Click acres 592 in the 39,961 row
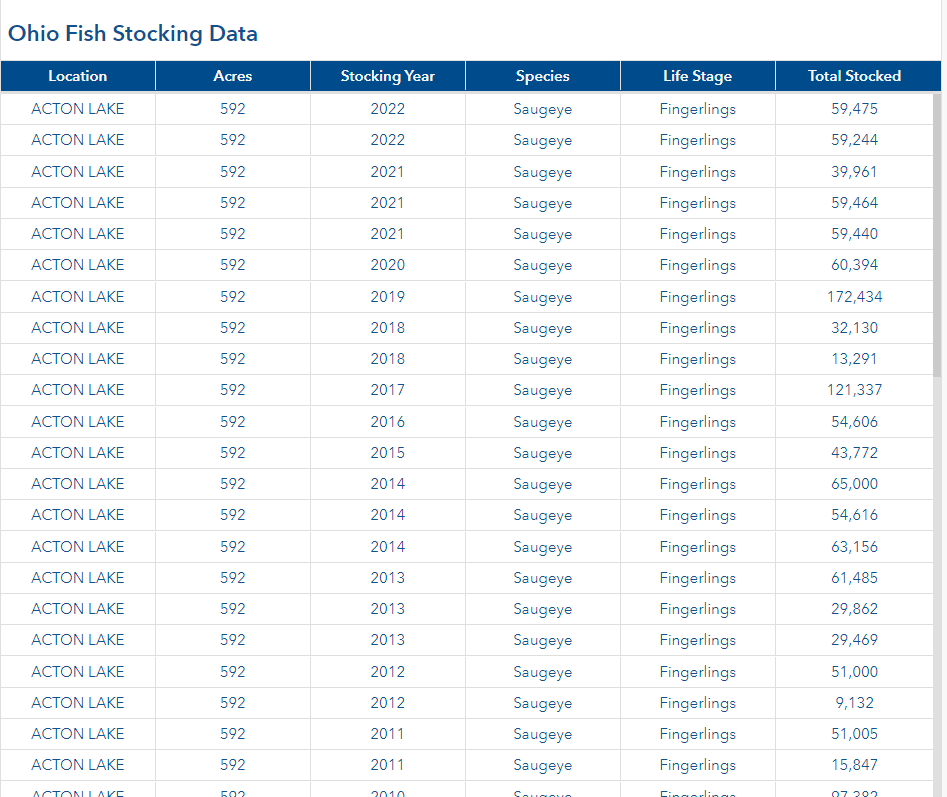Viewport: 947px width, 797px height. [233, 172]
